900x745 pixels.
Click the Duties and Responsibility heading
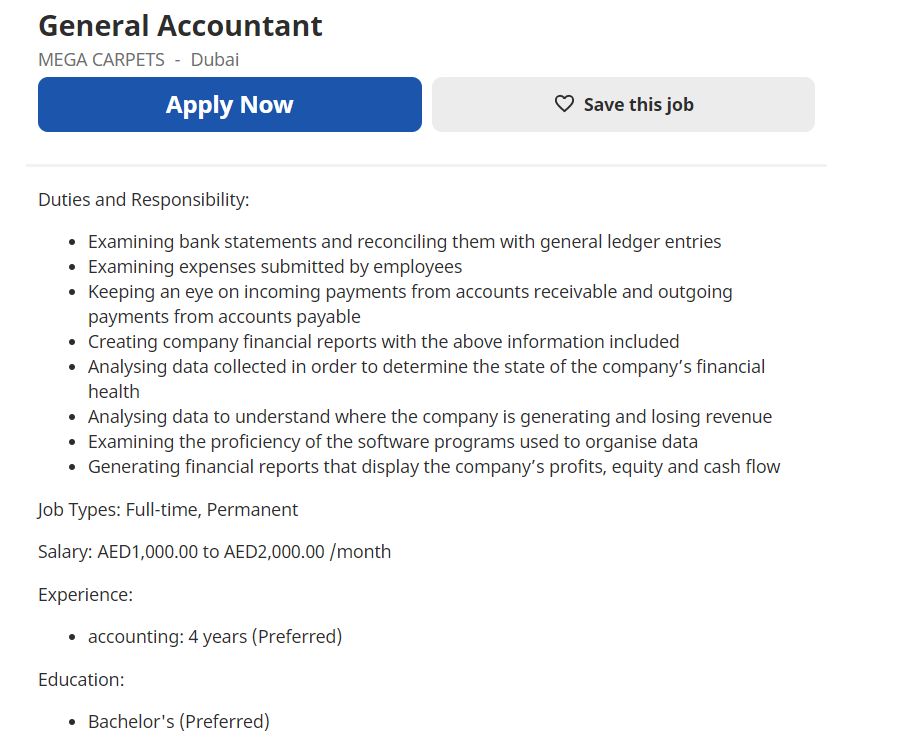[143, 199]
